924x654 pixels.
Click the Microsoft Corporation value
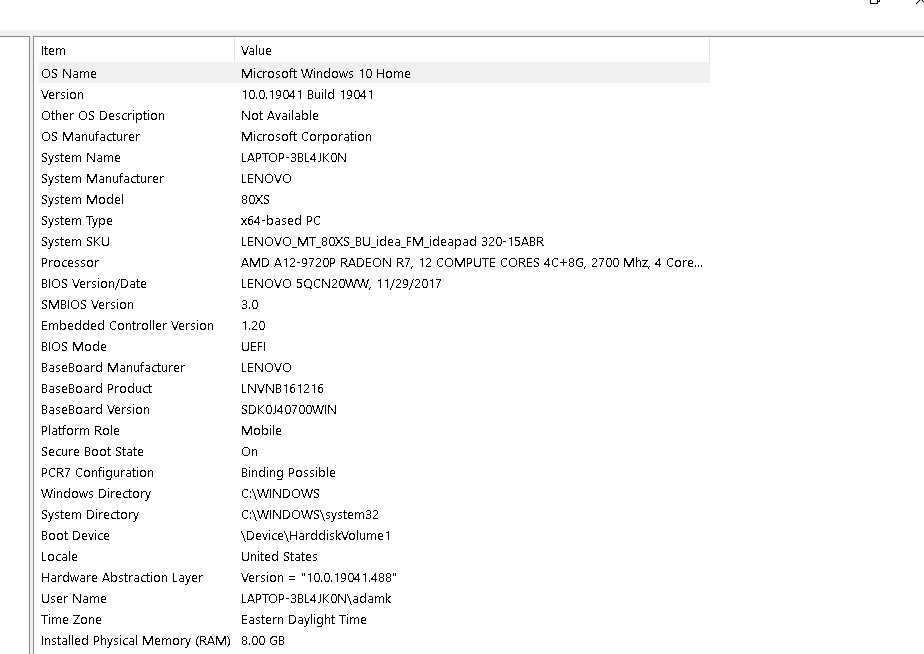[x=306, y=137]
